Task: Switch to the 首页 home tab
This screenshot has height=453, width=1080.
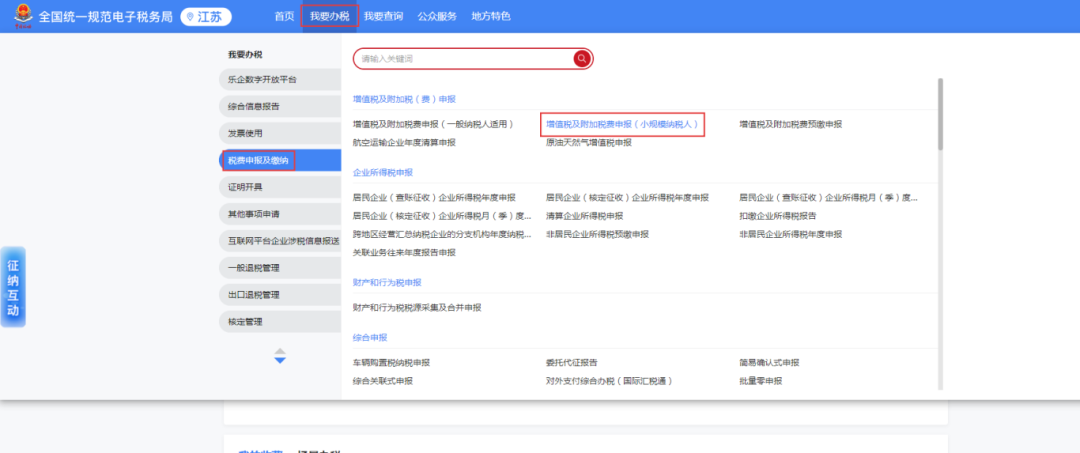Action: [x=284, y=17]
